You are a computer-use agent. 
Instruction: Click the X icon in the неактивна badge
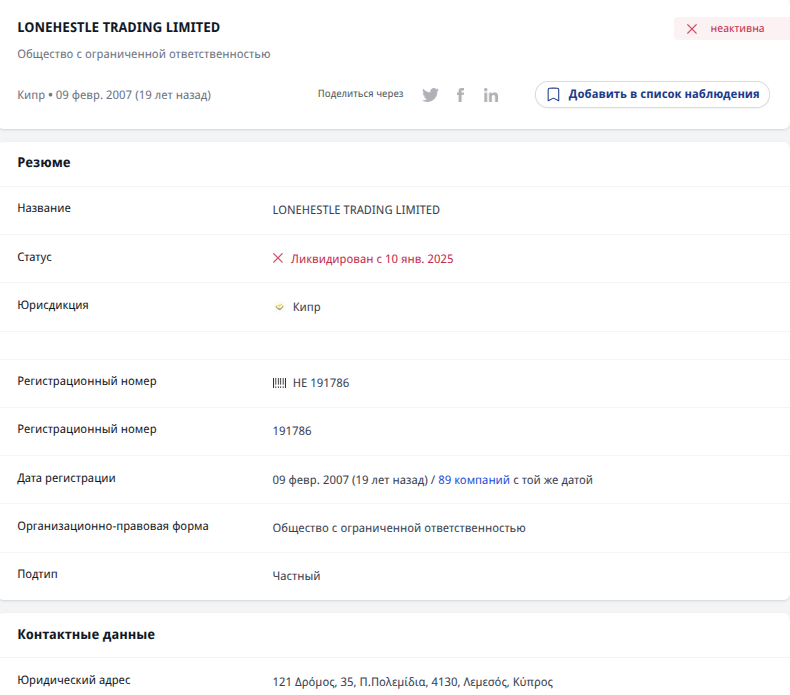click(692, 29)
